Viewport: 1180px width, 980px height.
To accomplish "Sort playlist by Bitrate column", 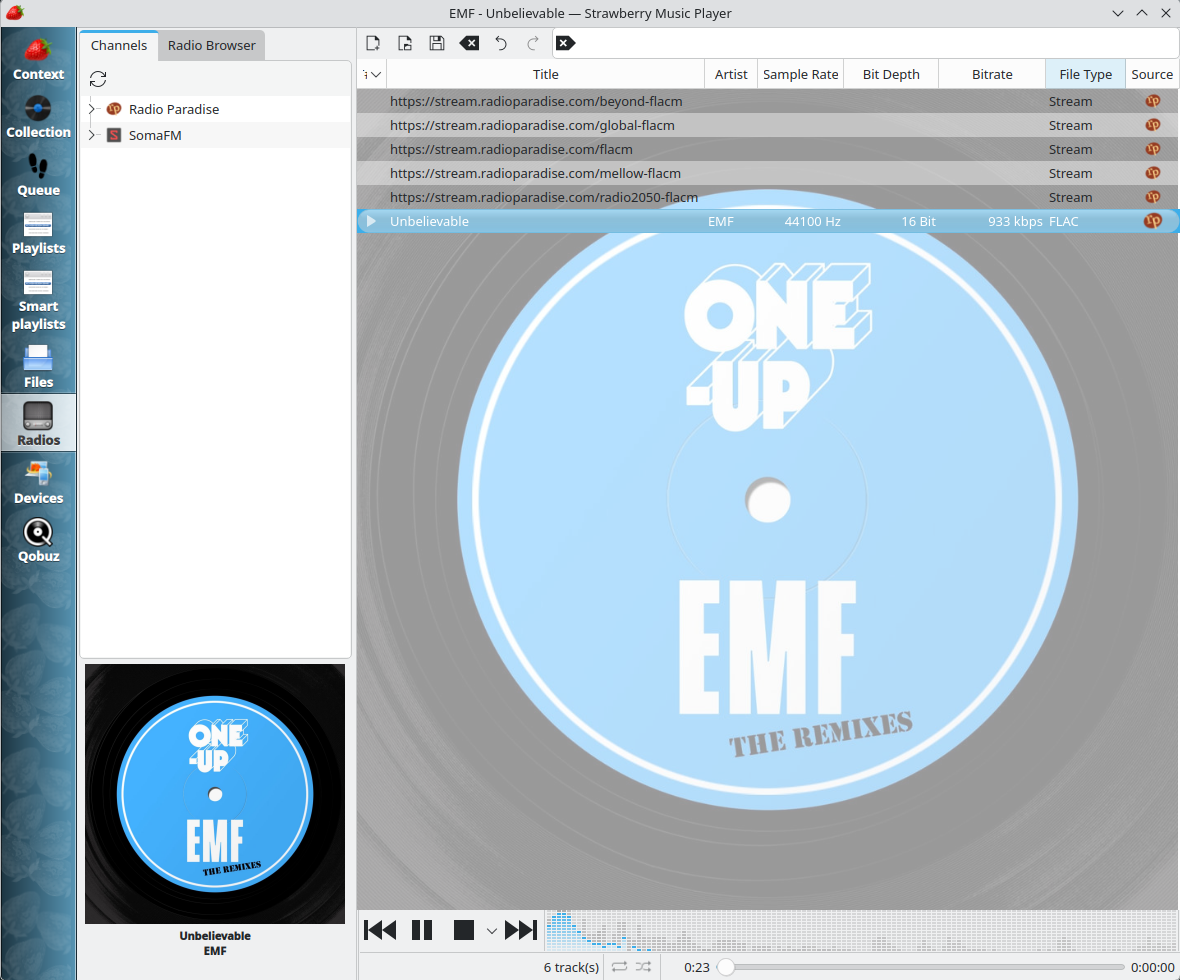I will point(992,75).
